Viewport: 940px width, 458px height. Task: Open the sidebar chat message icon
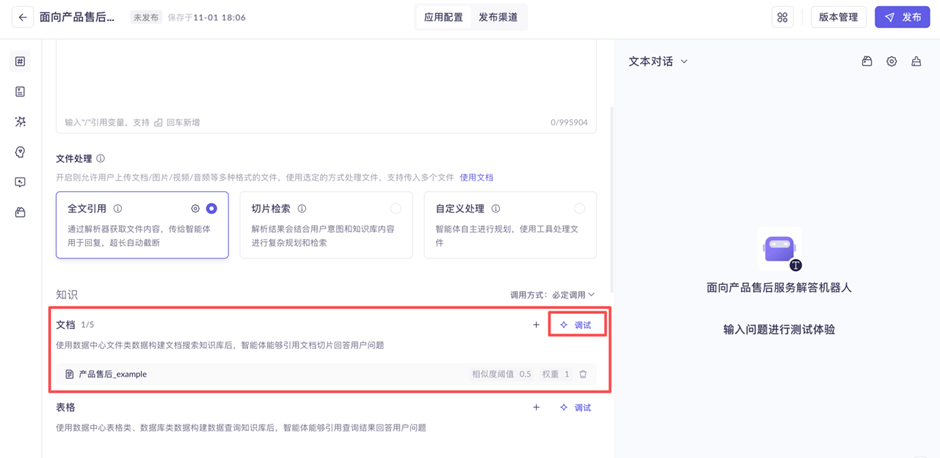20,182
